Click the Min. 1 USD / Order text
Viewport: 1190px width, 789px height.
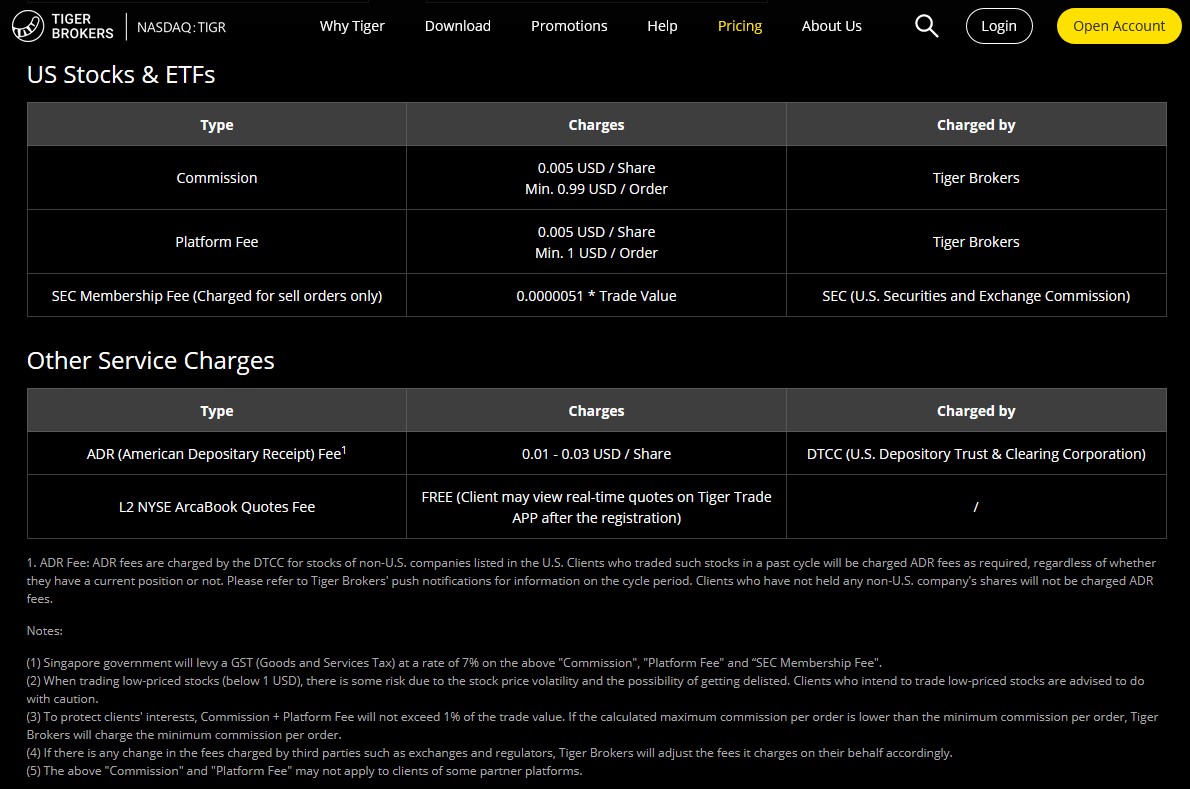point(597,253)
